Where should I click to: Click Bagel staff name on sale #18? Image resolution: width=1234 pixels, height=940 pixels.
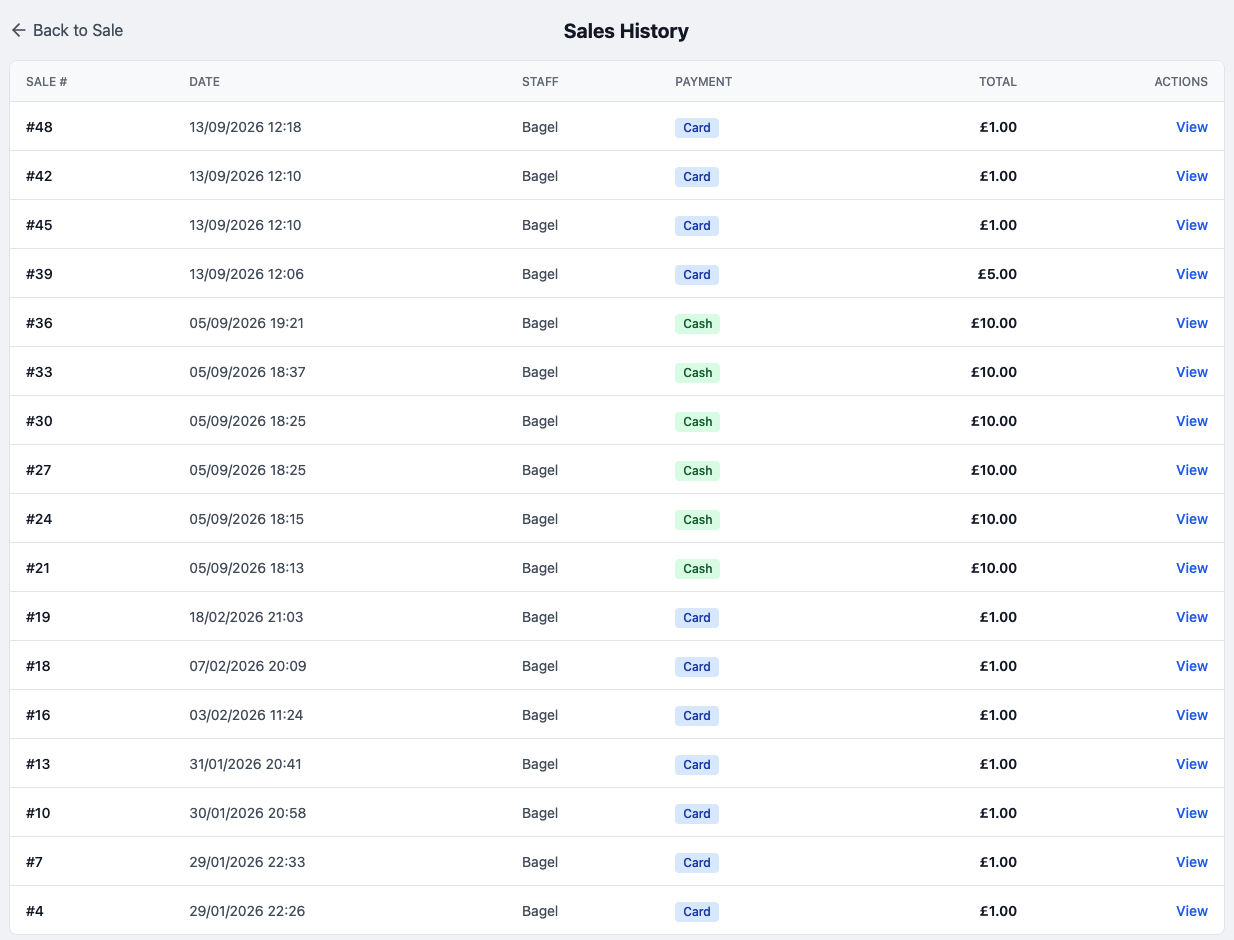tap(540, 666)
